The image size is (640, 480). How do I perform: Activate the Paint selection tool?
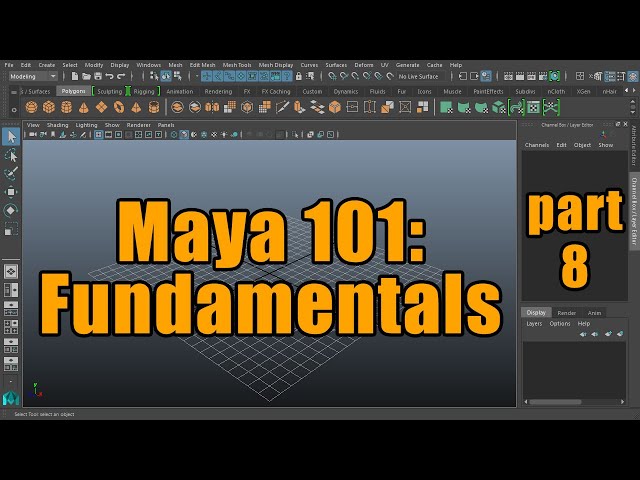(x=11, y=173)
